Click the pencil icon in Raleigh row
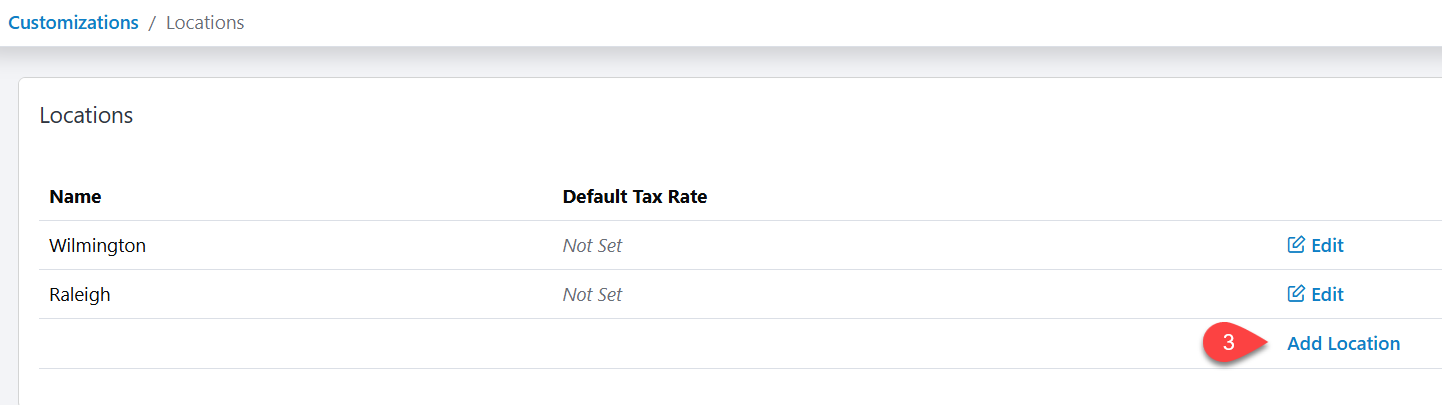This screenshot has width=1442, height=405. [x=1296, y=294]
